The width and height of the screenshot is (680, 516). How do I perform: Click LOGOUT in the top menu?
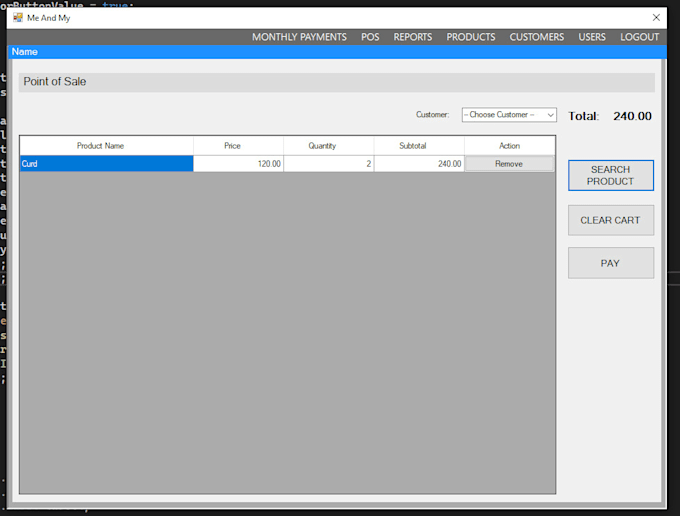point(639,37)
